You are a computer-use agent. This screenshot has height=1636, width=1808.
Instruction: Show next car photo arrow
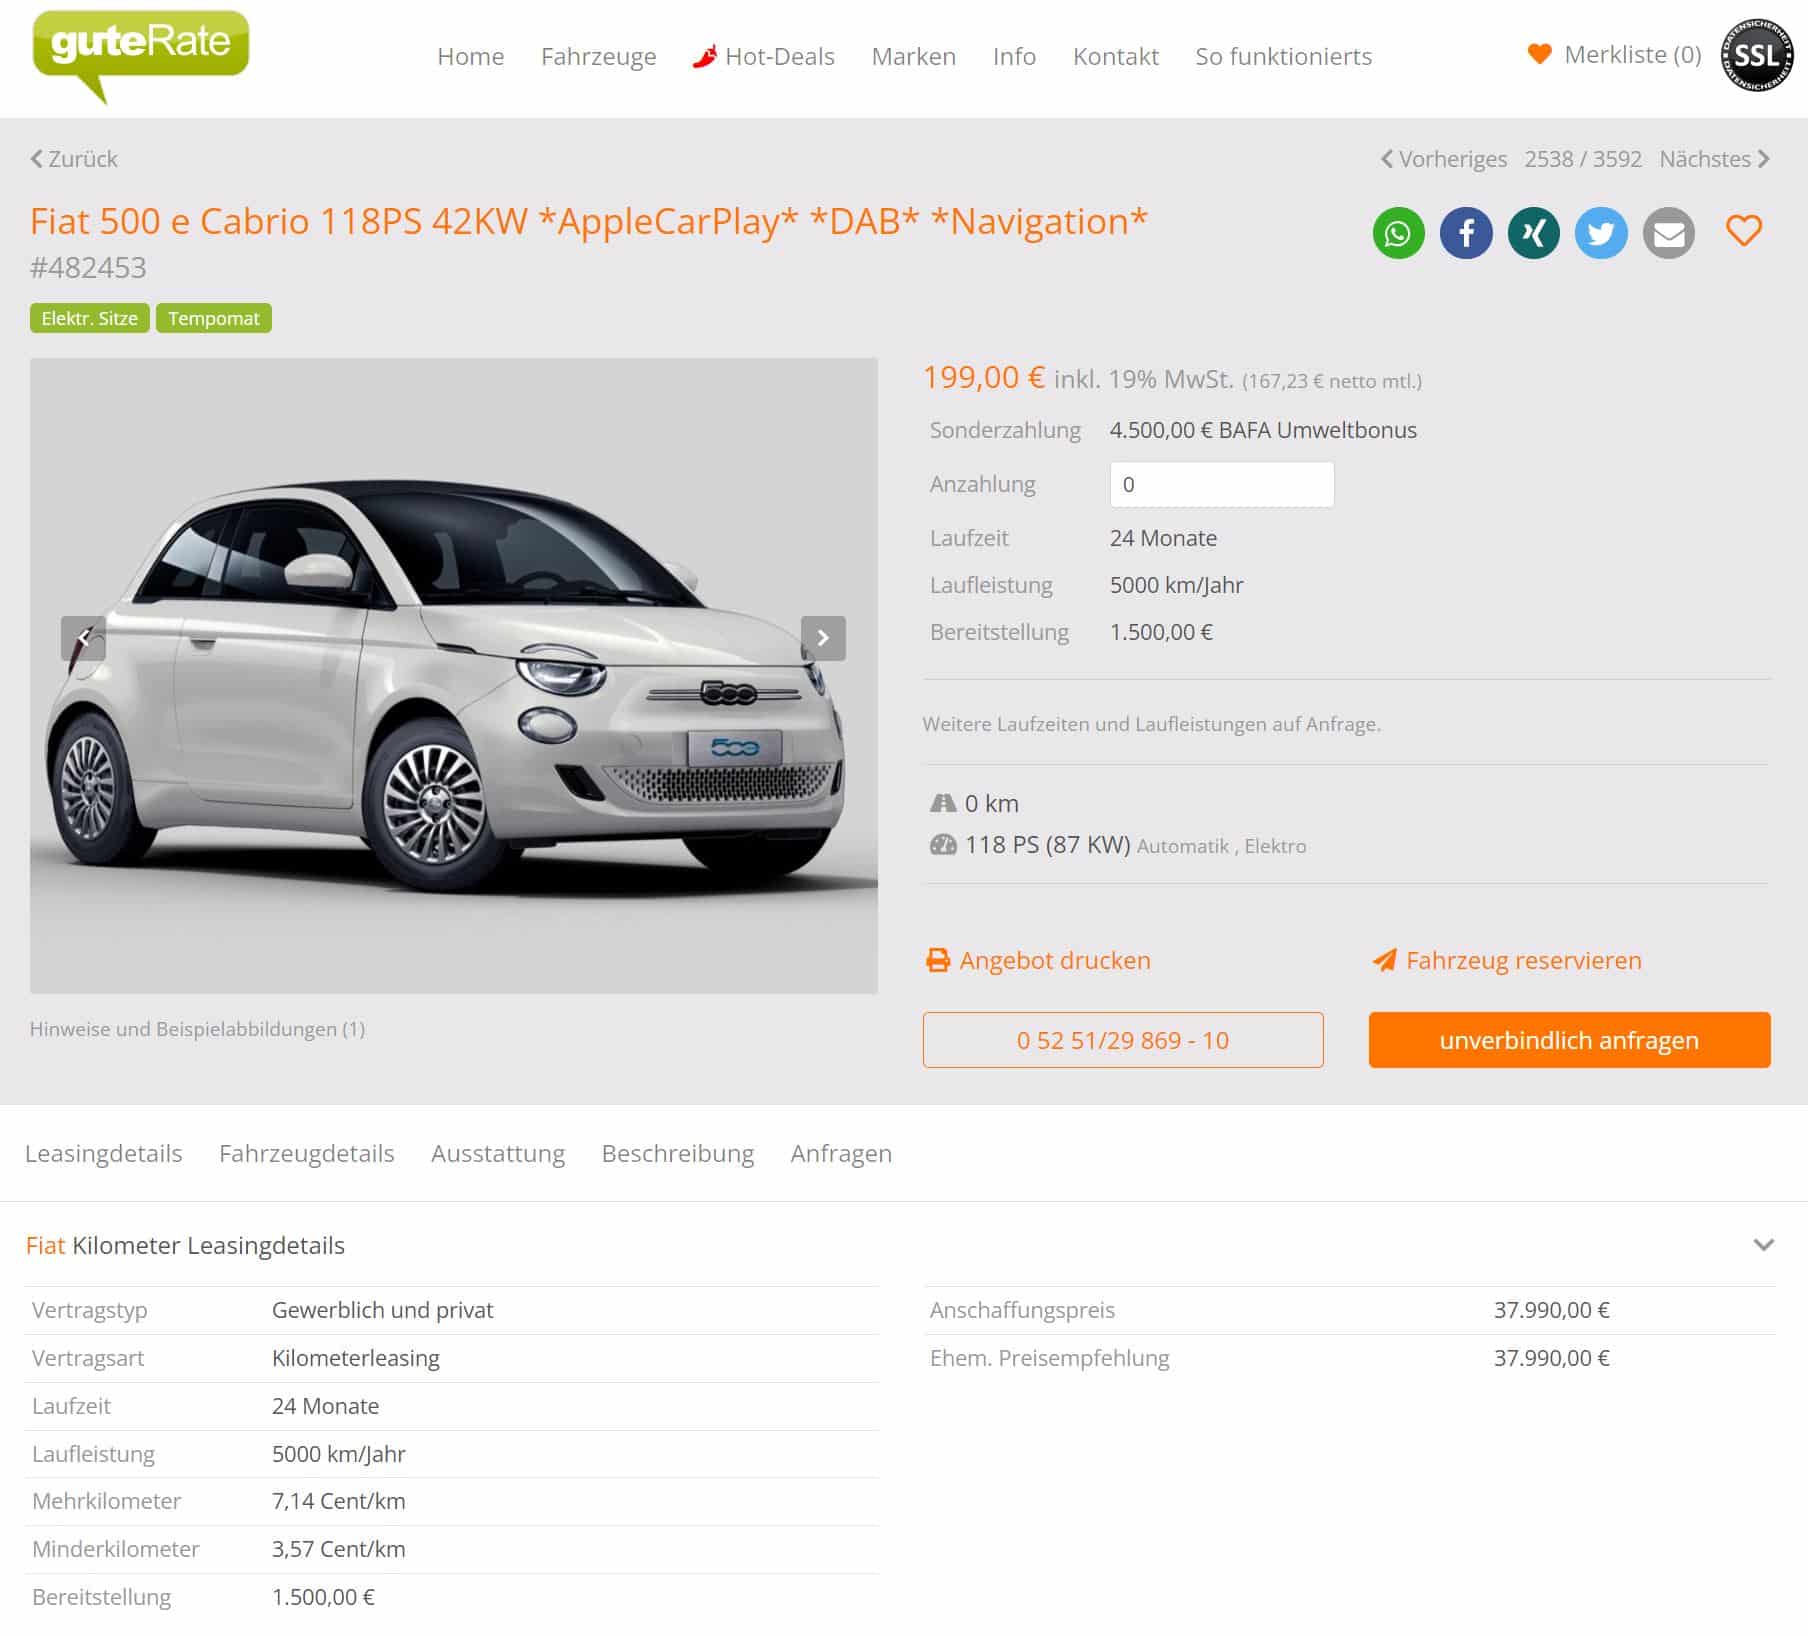[x=823, y=638]
